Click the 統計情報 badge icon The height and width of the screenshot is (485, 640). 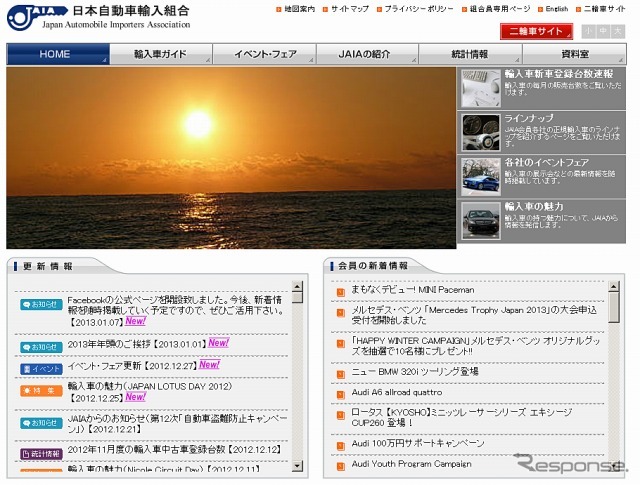click(41, 454)
